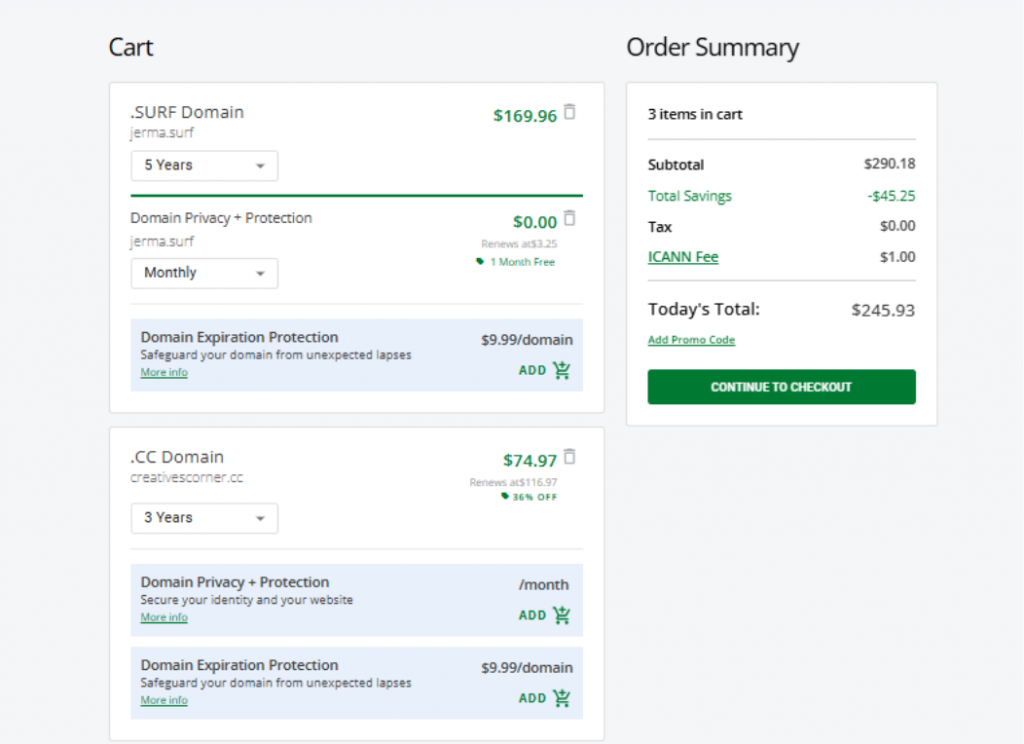The image size is (1024, 744).
Task: Remove Domain Privacy + Protection from cart
Action: click(x=570, y=218)
